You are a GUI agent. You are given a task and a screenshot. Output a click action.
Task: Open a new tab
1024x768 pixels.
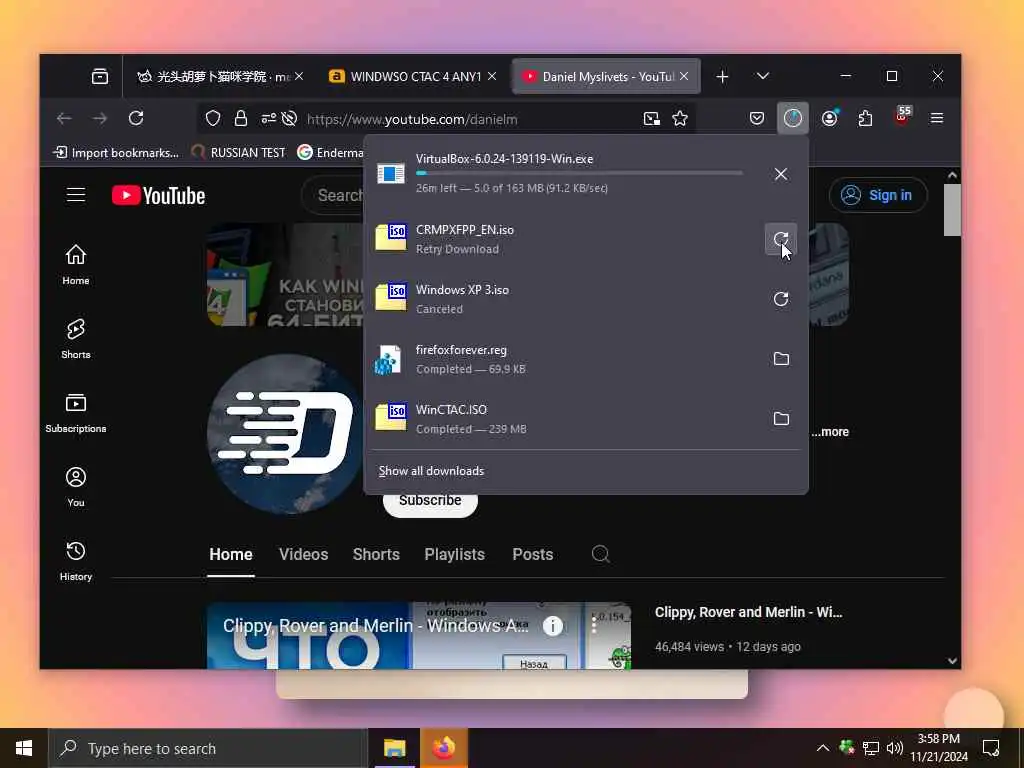pos(722,76)
